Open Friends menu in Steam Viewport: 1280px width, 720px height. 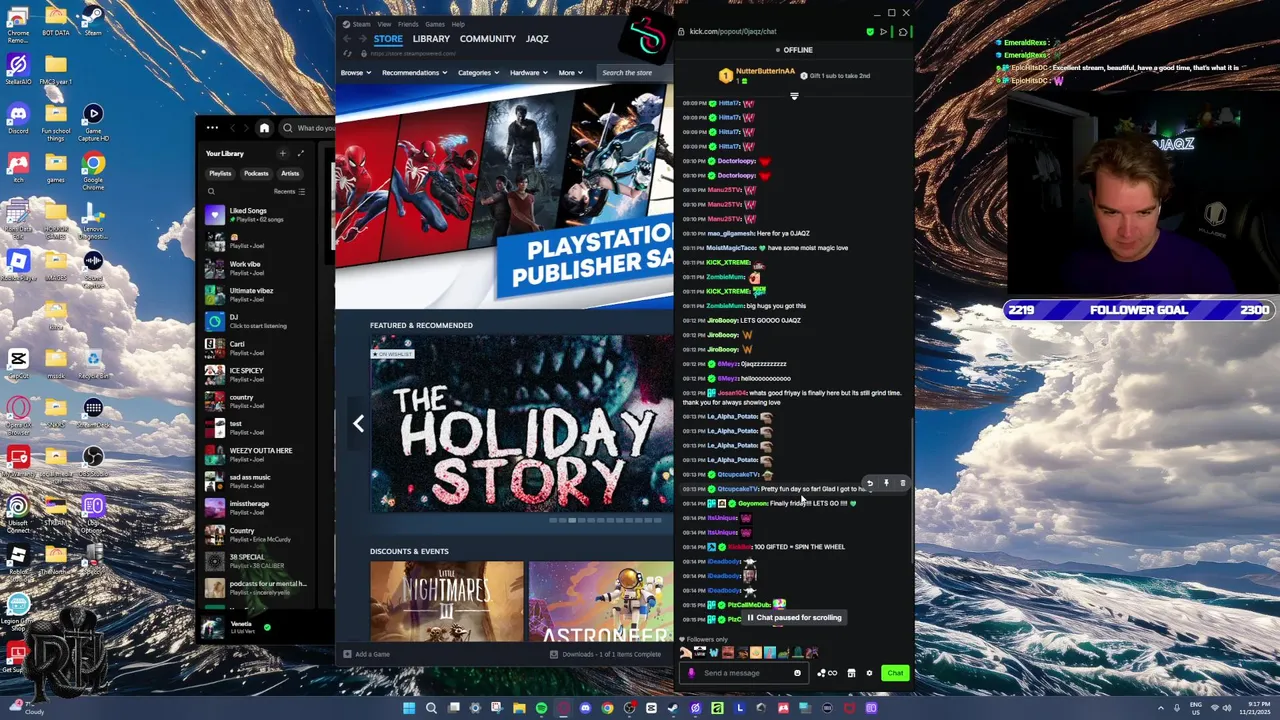(x=408, y=24)
